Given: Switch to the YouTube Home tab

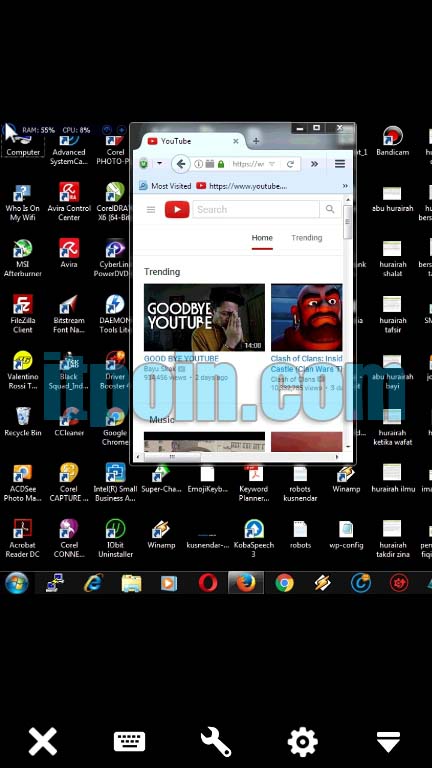Looking at the screenshot, I should (x=262, y=238).
